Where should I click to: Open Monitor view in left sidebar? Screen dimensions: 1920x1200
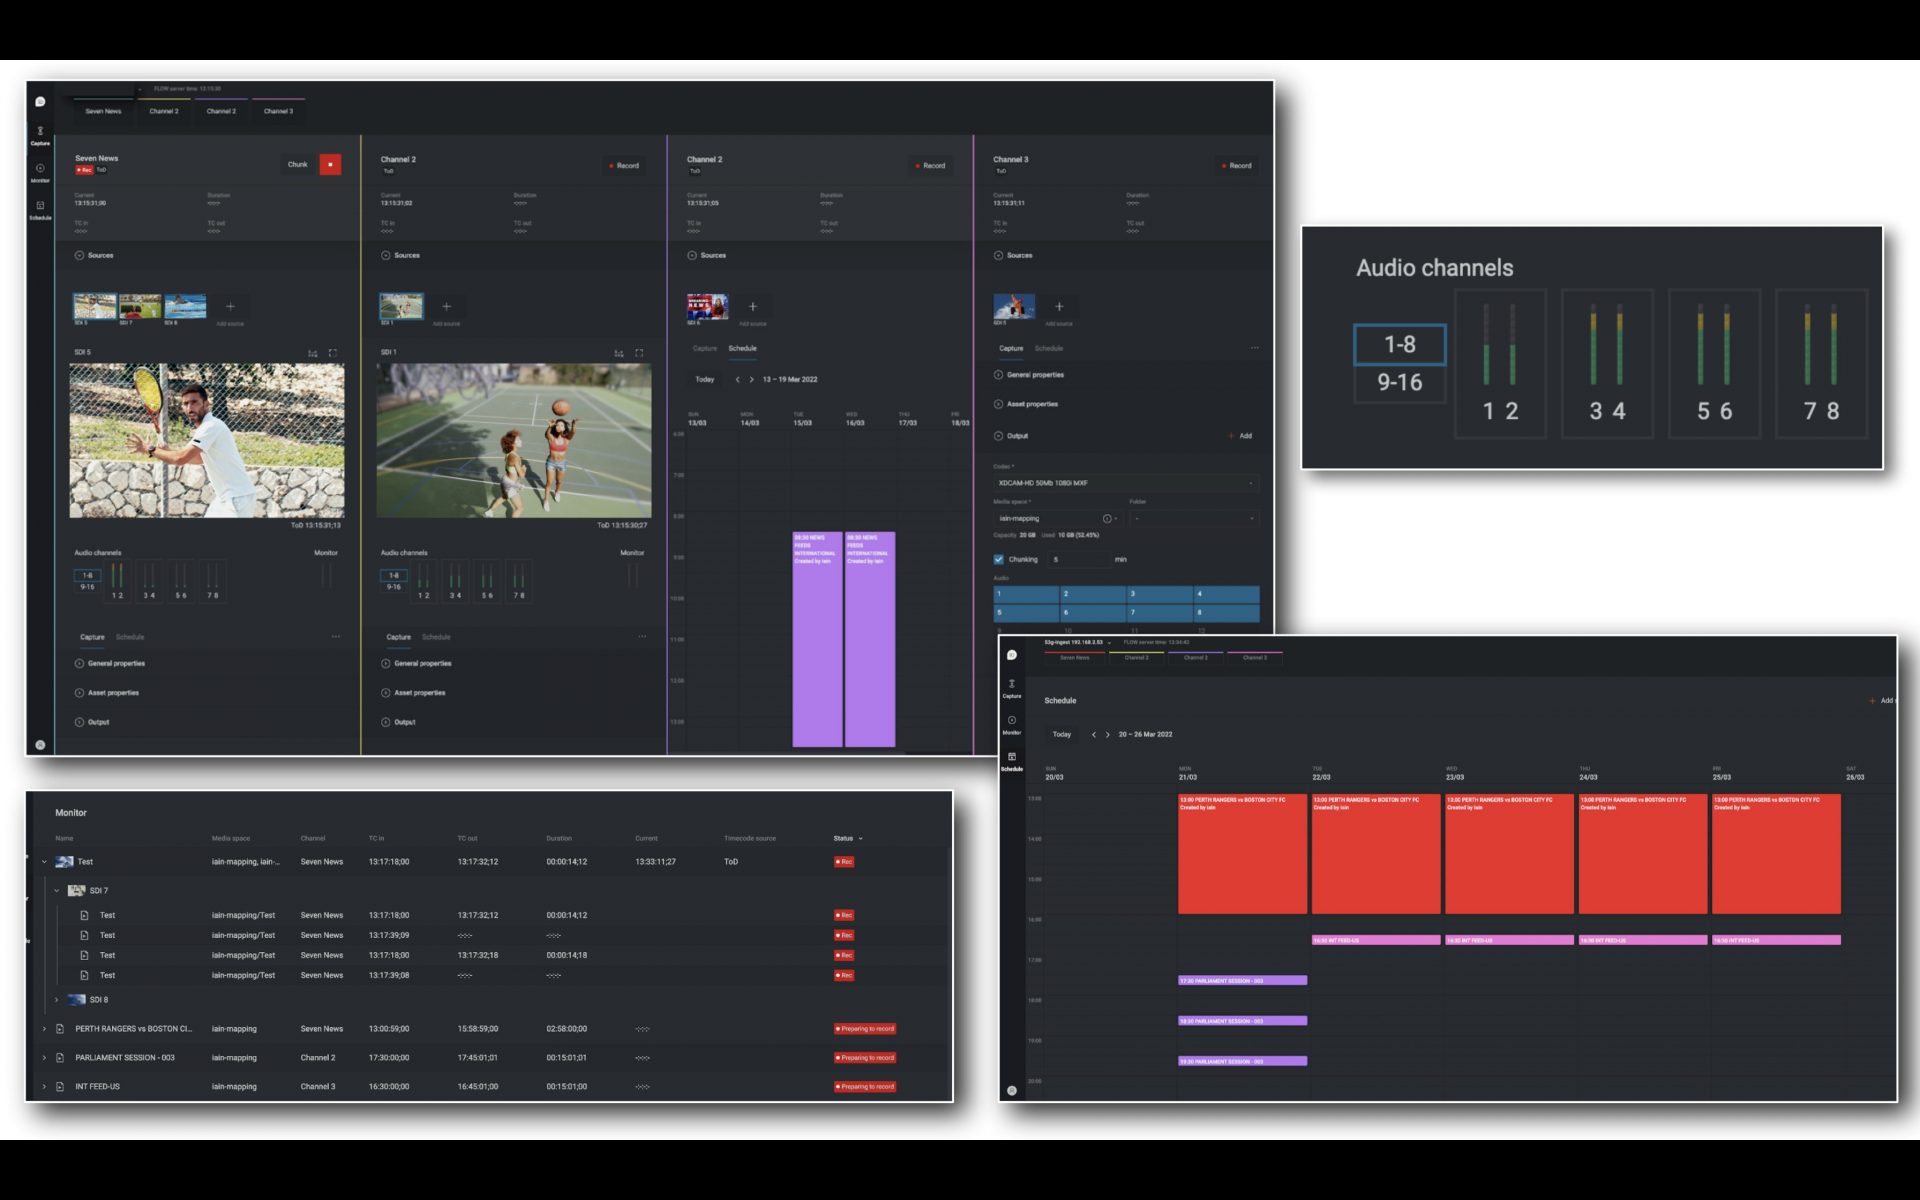(40, 172)
